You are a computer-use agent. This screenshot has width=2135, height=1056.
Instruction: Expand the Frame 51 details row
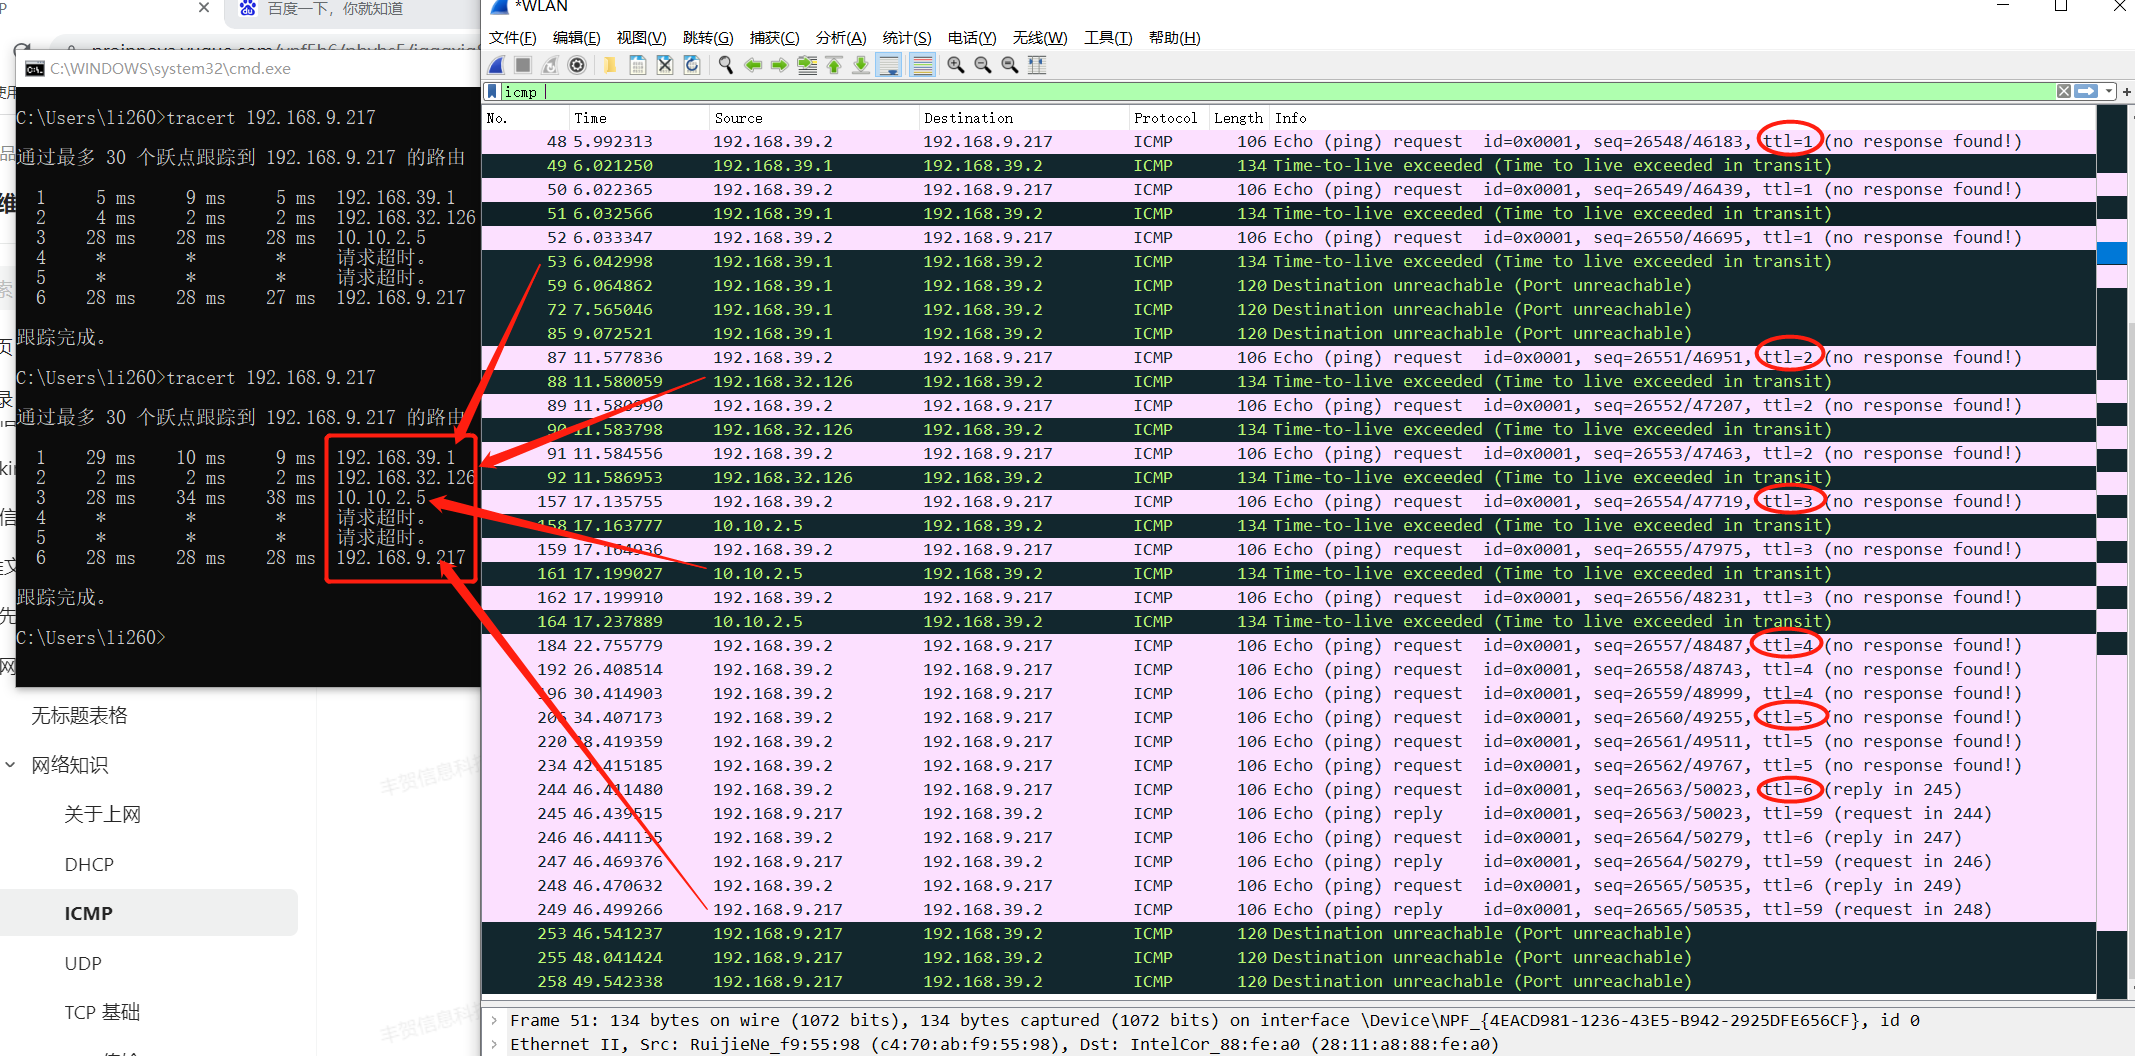tap(494, 1020)
